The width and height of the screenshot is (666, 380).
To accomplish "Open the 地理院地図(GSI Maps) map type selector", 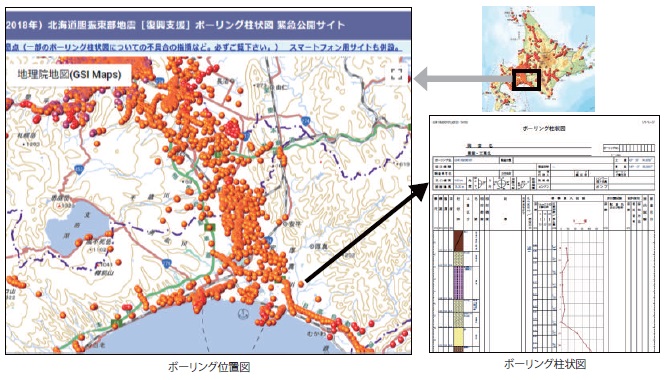I will (x=69, y=74).
